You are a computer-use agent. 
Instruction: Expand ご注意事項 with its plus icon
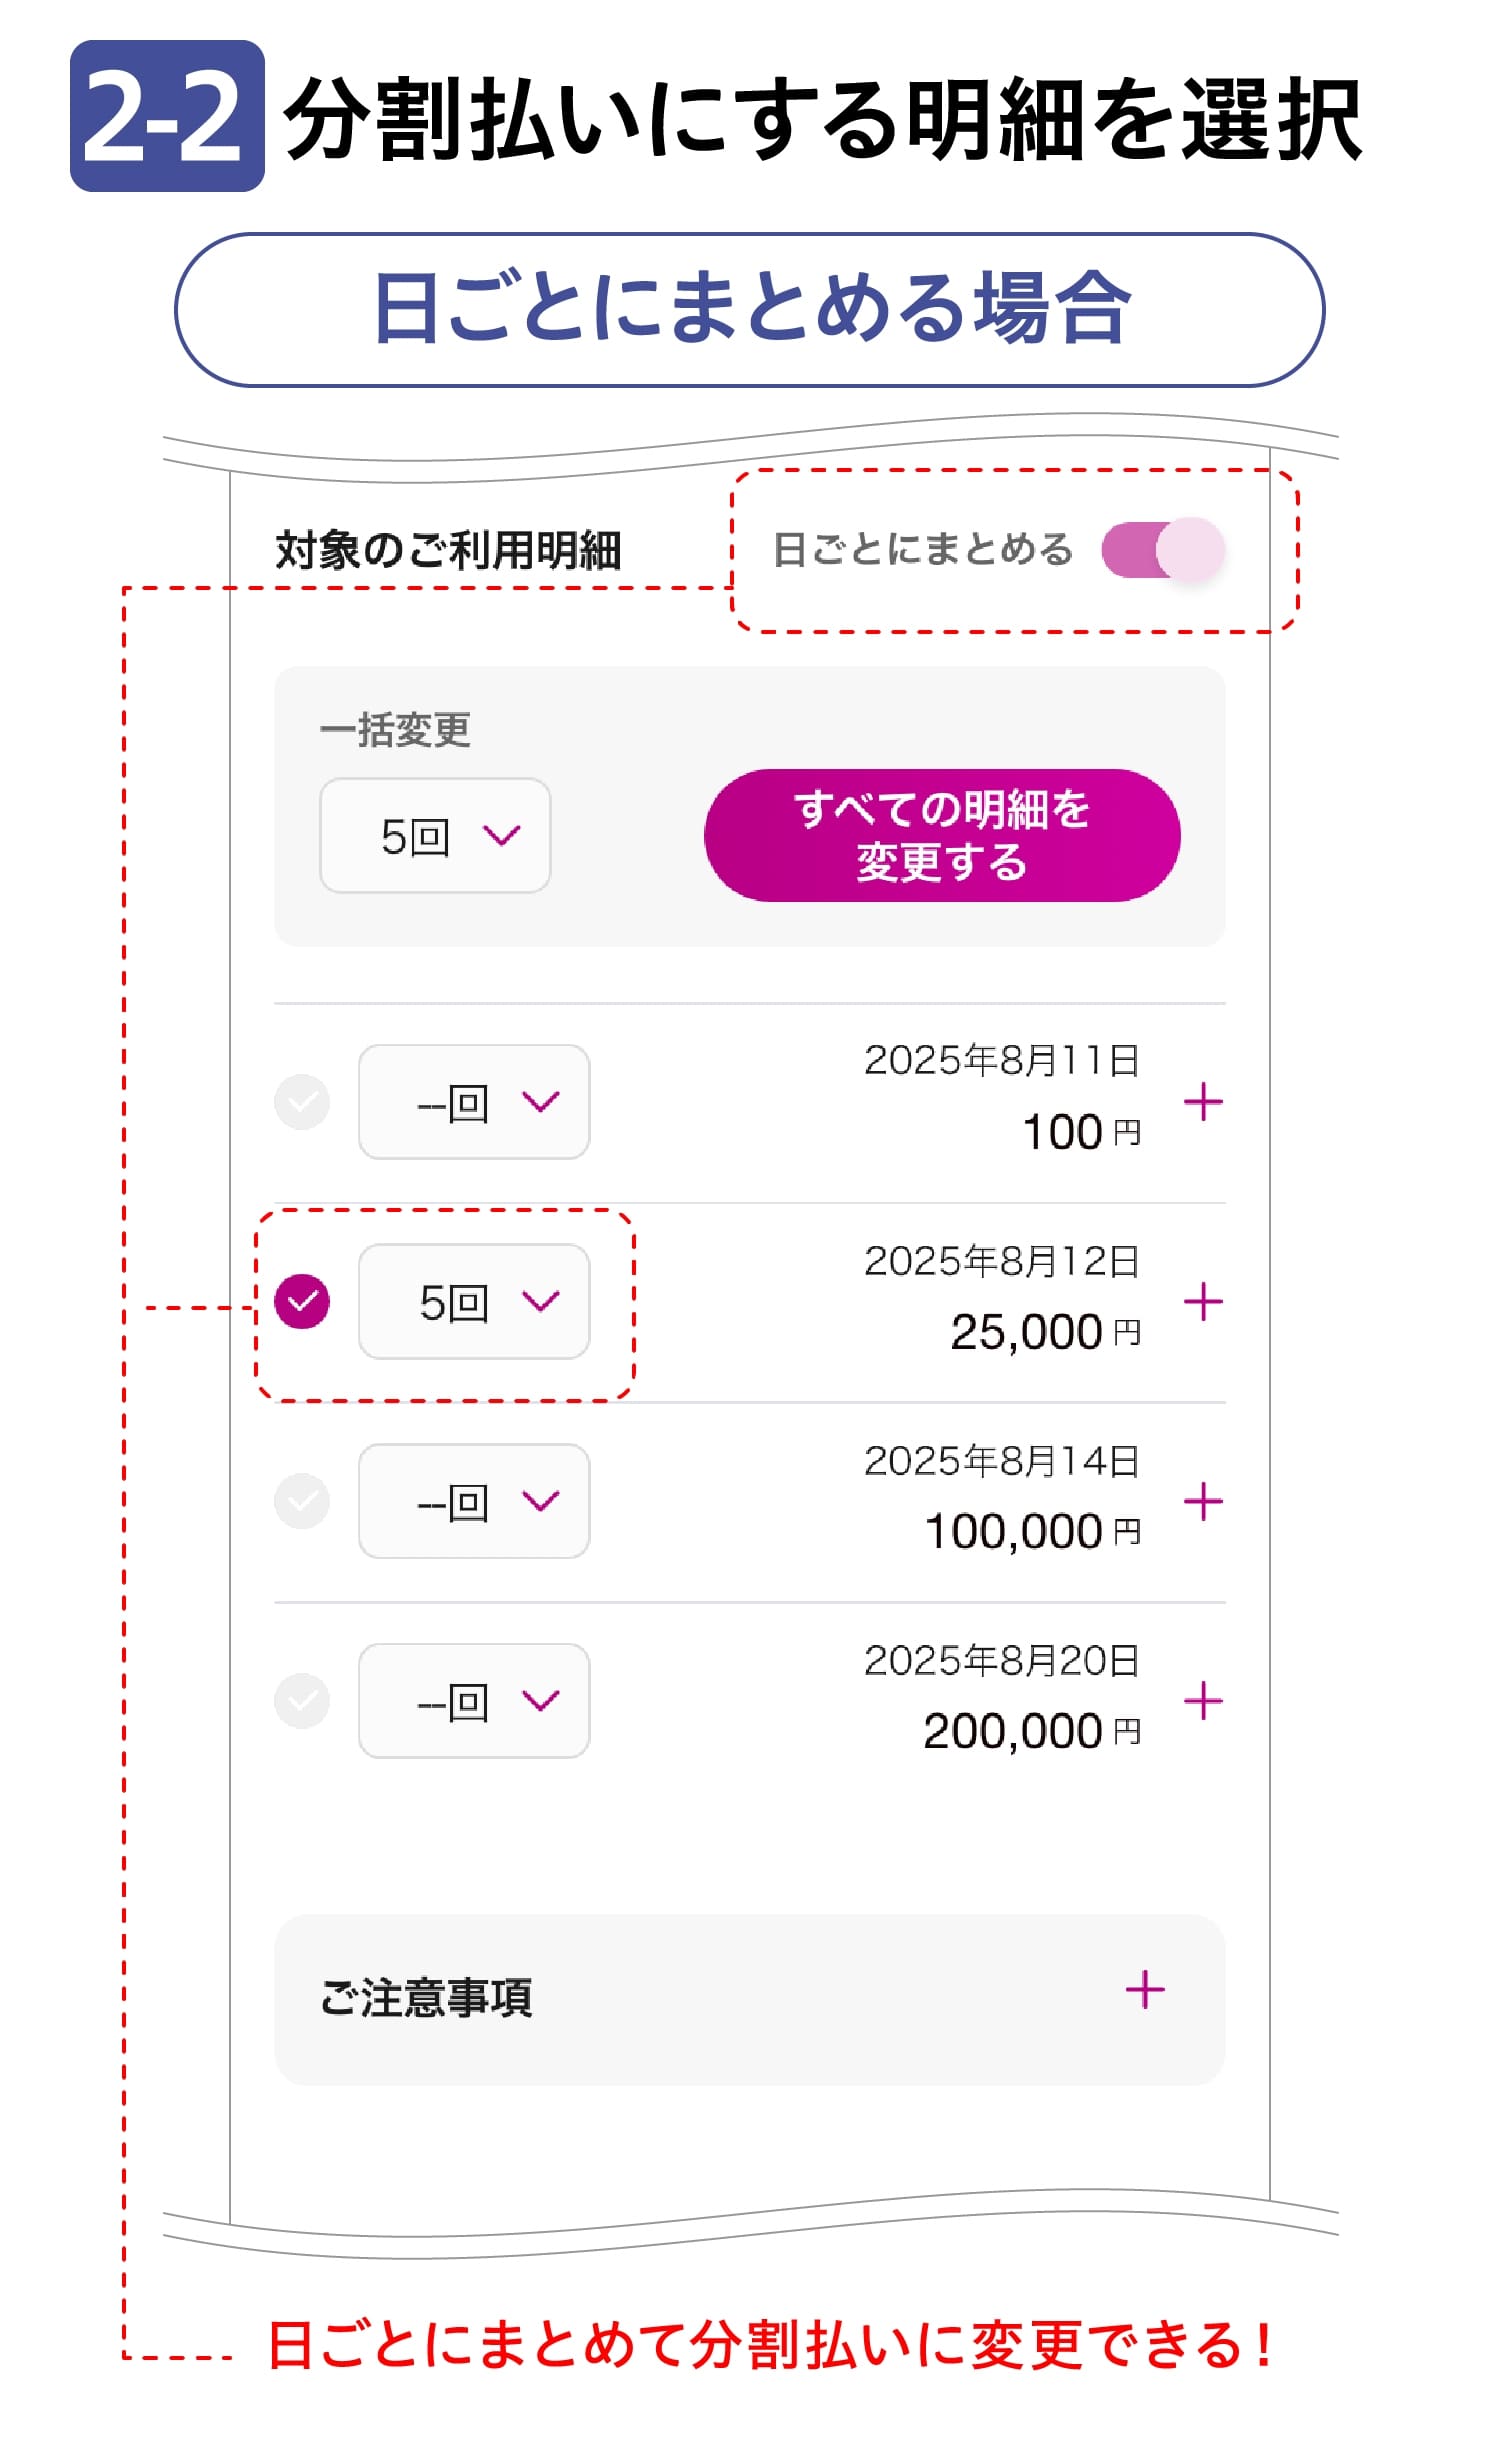pos(1145,1990)
